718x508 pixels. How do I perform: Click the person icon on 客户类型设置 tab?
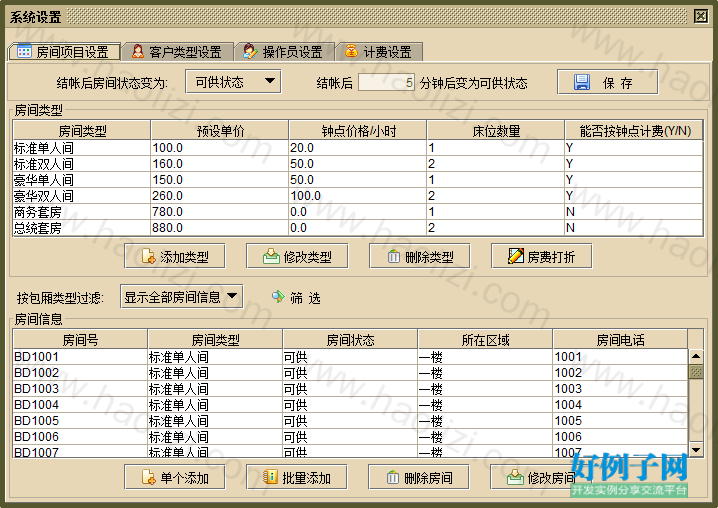[x=137, y=51]
